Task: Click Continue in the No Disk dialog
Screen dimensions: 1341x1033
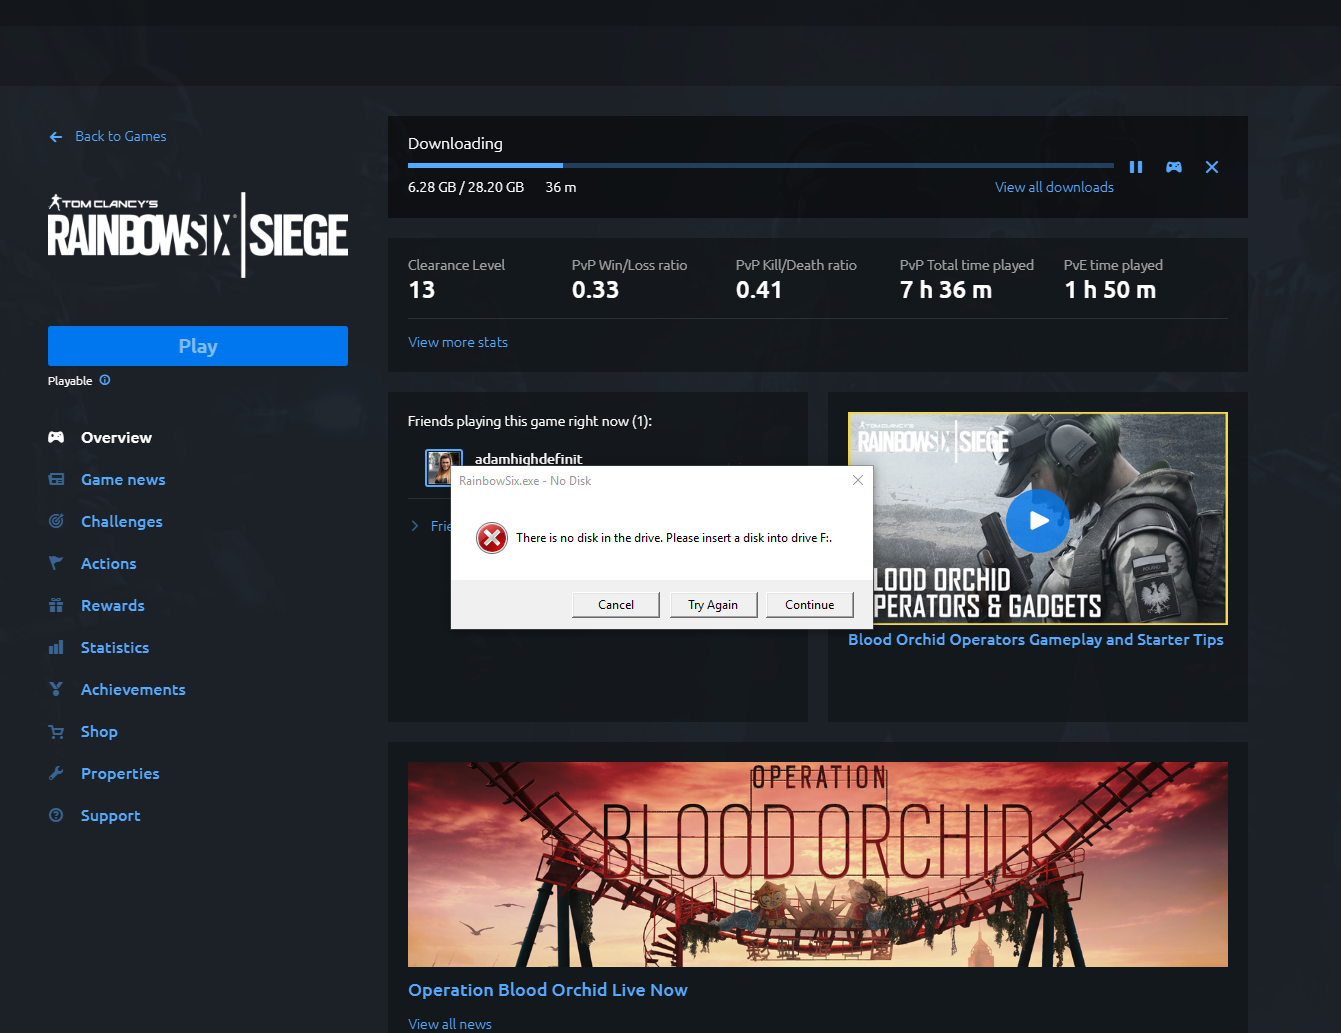Action: [x=810, y=604]
